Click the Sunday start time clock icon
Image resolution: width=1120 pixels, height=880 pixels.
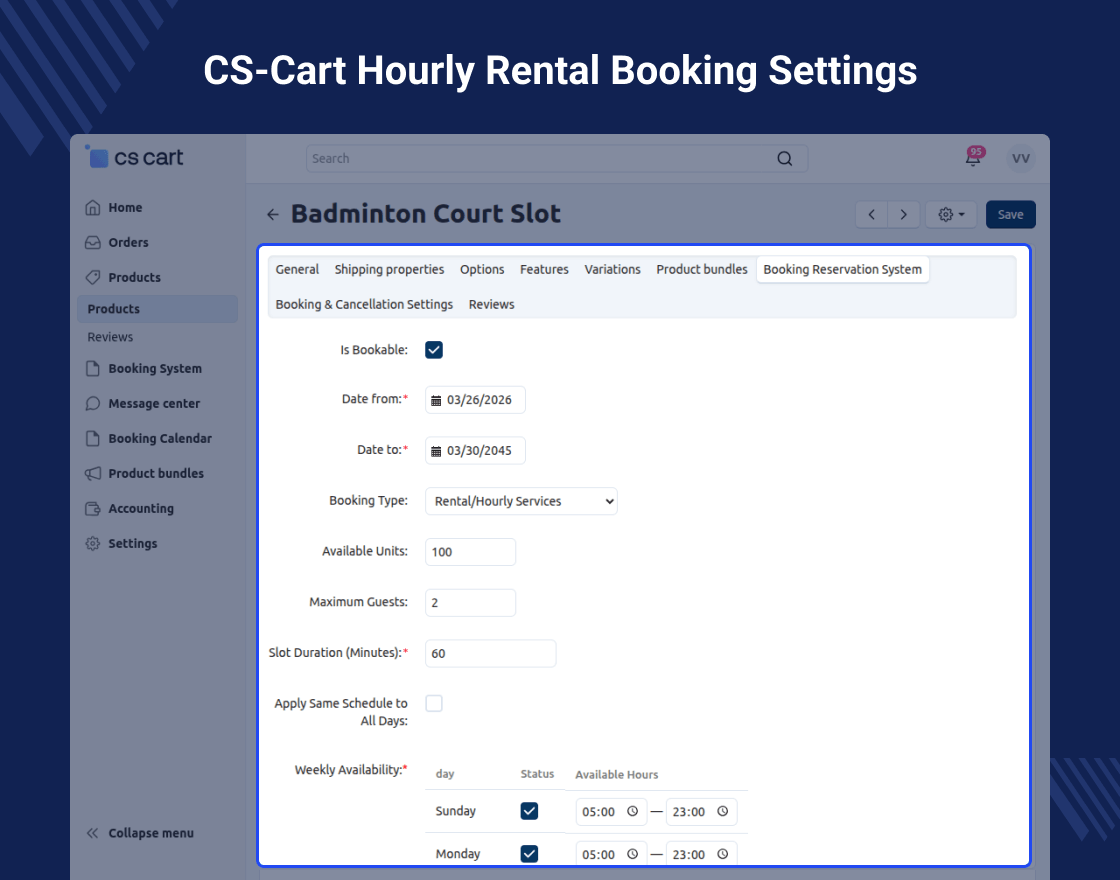point(632,812)
